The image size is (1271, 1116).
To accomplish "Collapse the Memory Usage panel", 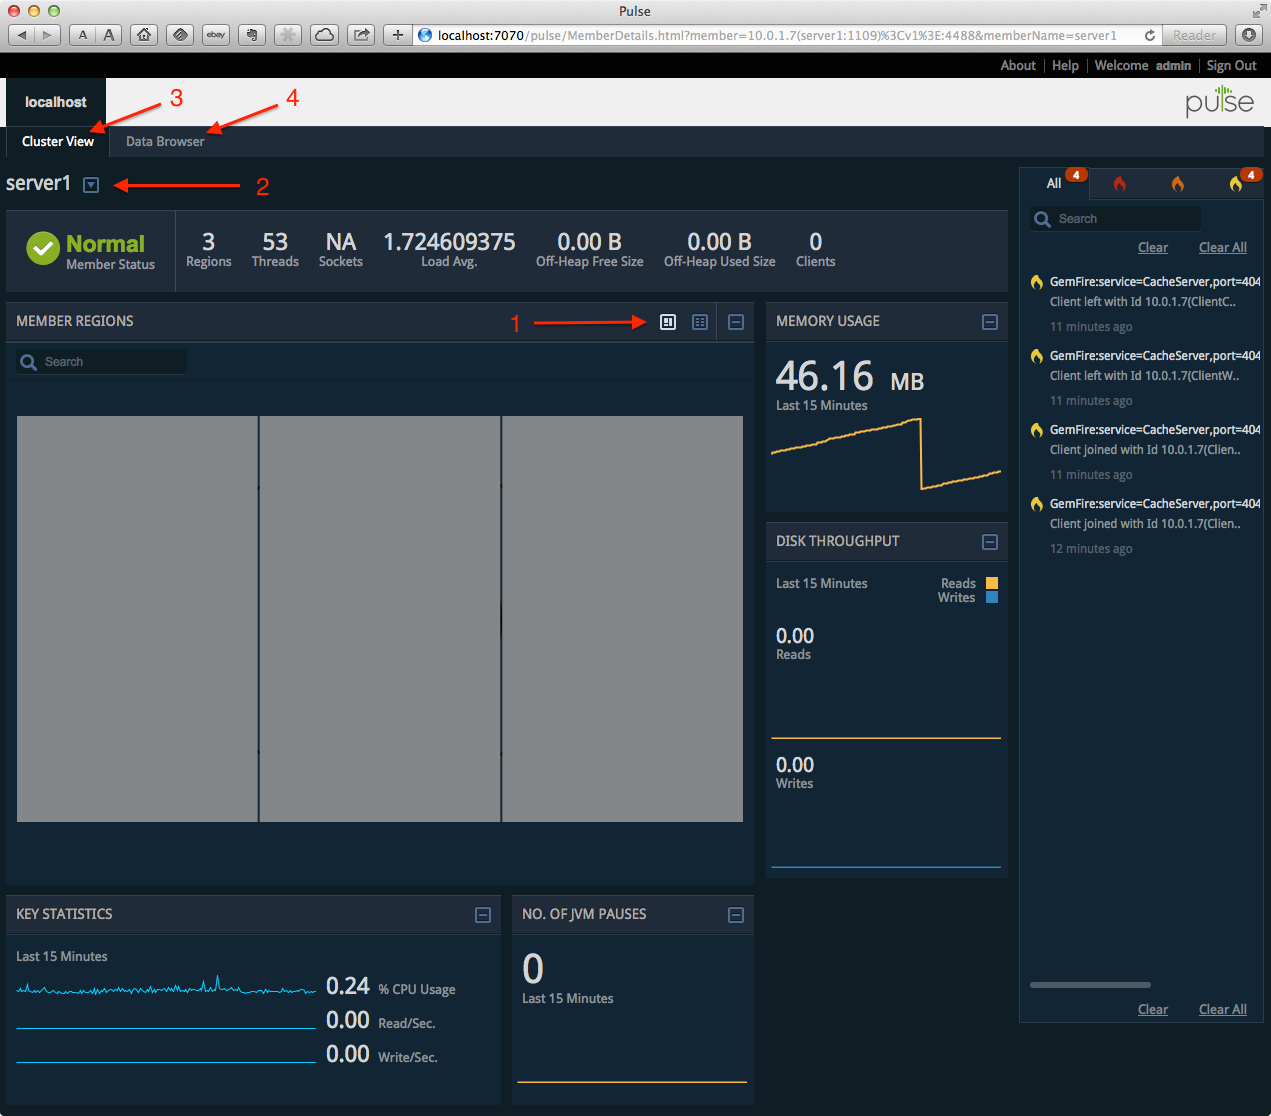I will click(990, 322).
